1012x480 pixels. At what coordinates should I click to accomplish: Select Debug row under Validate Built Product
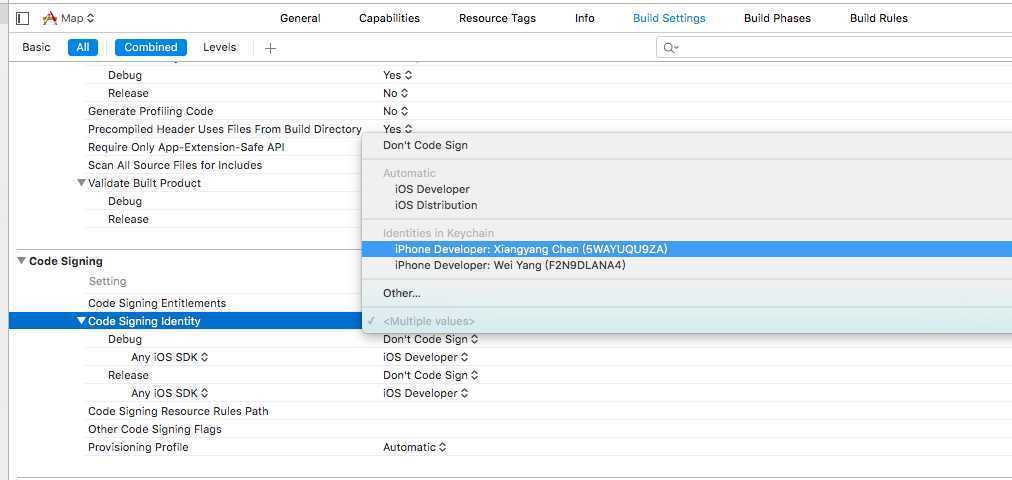pos(125,201)
